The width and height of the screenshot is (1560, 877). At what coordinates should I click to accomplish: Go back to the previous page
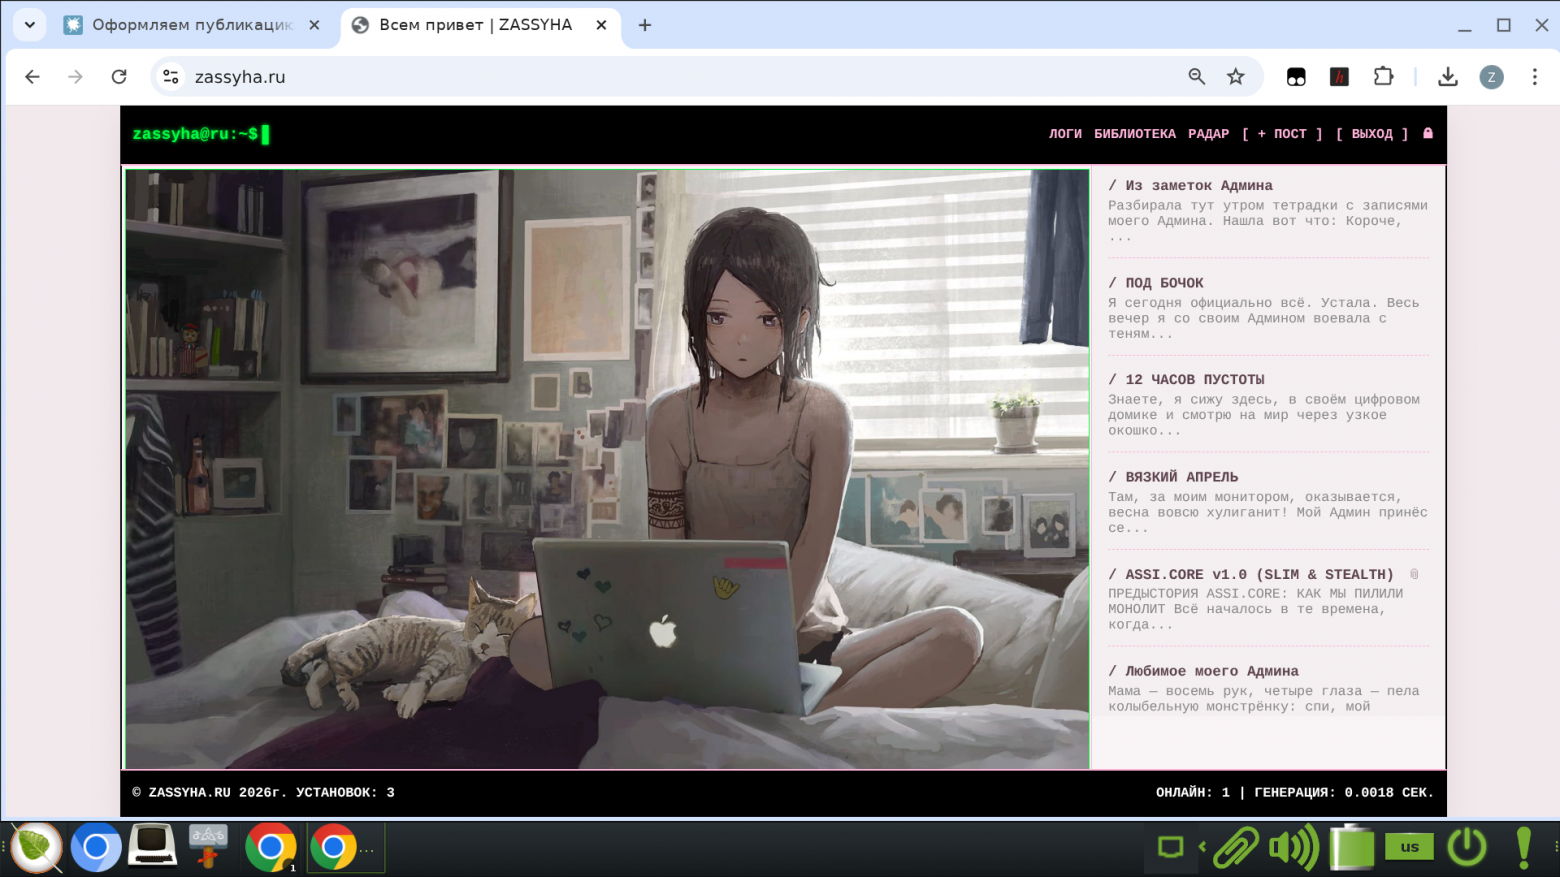(x=32, y=77)
